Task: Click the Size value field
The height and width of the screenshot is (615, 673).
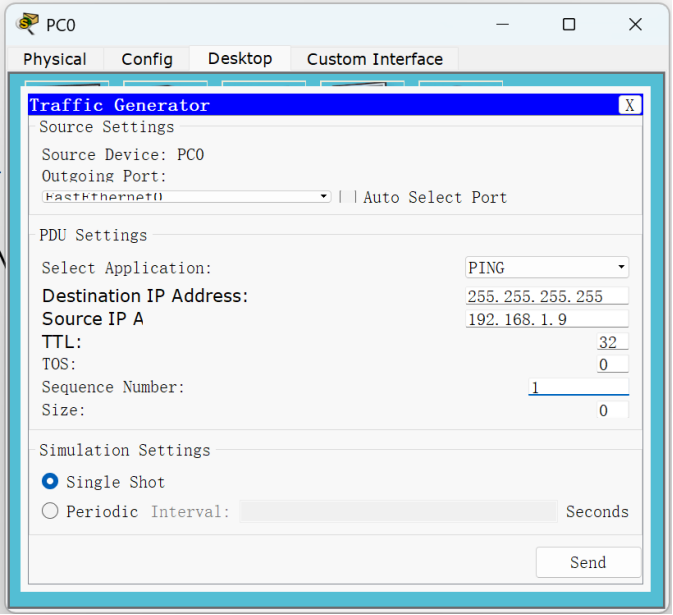Action: [x=612, y=410]
